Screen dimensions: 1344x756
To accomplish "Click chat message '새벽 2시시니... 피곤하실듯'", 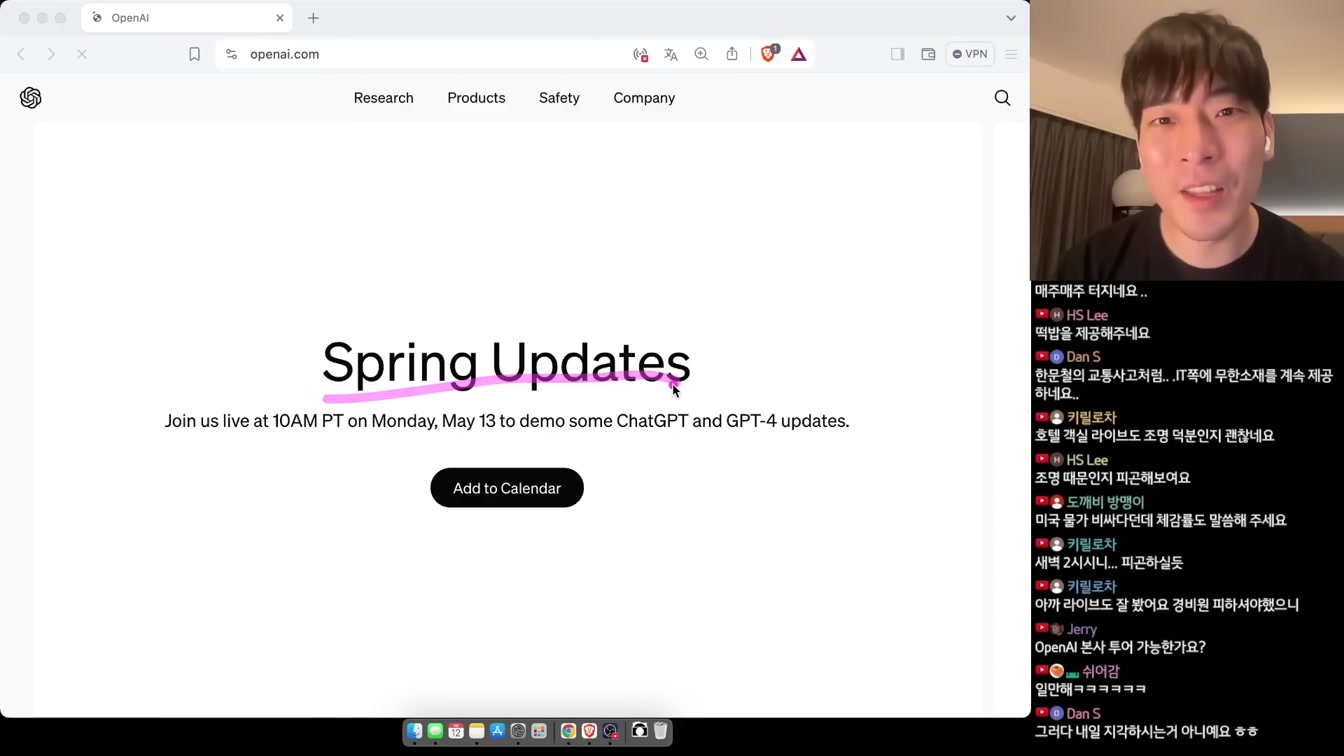I will [1109, 563].
